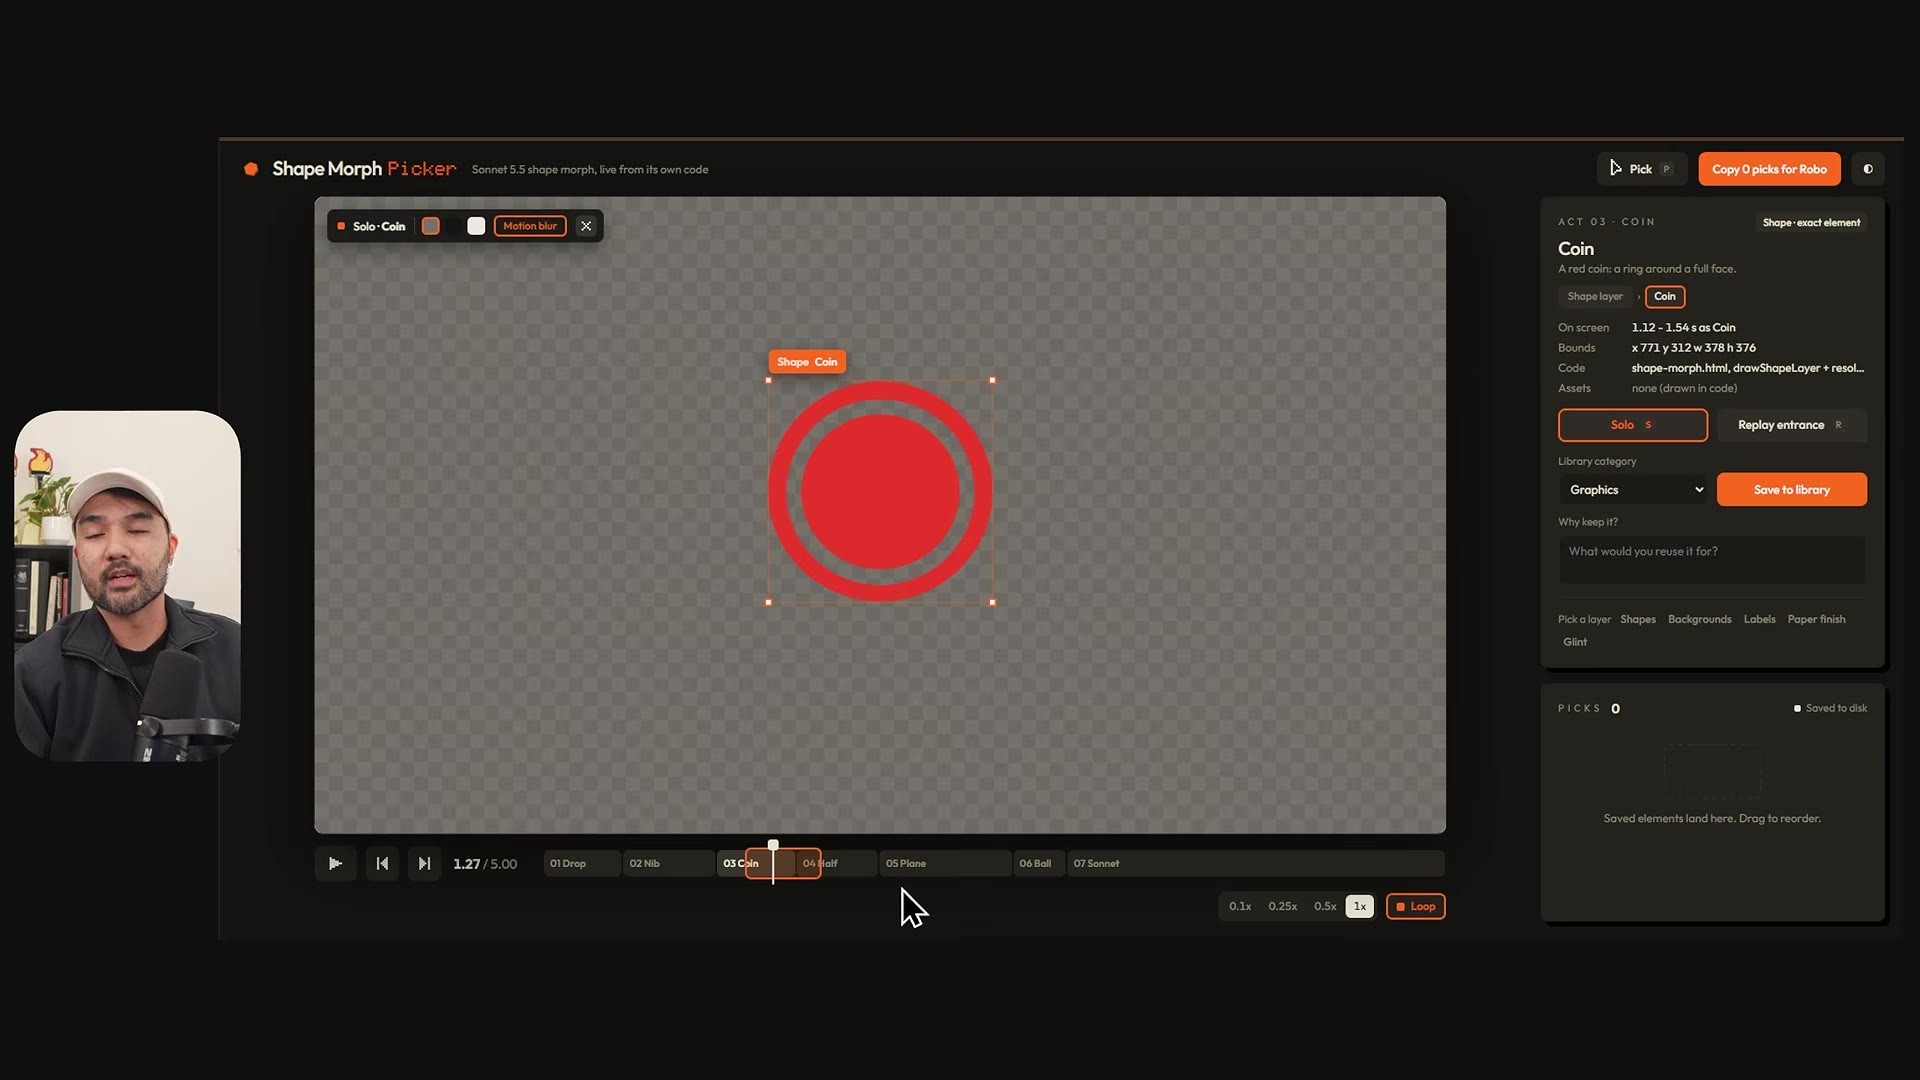Select the black background swatch

454,226
